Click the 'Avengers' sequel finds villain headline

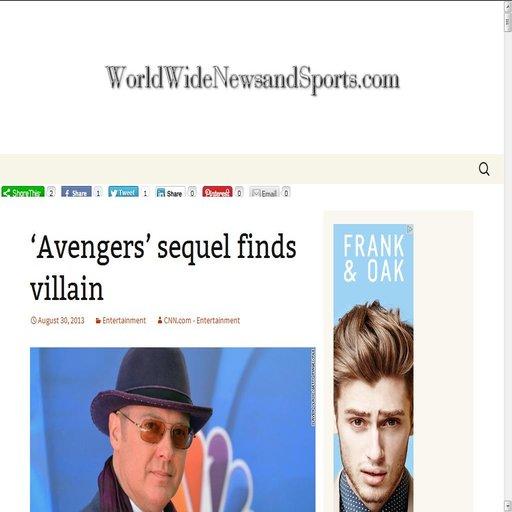click(x=163, y=267)
